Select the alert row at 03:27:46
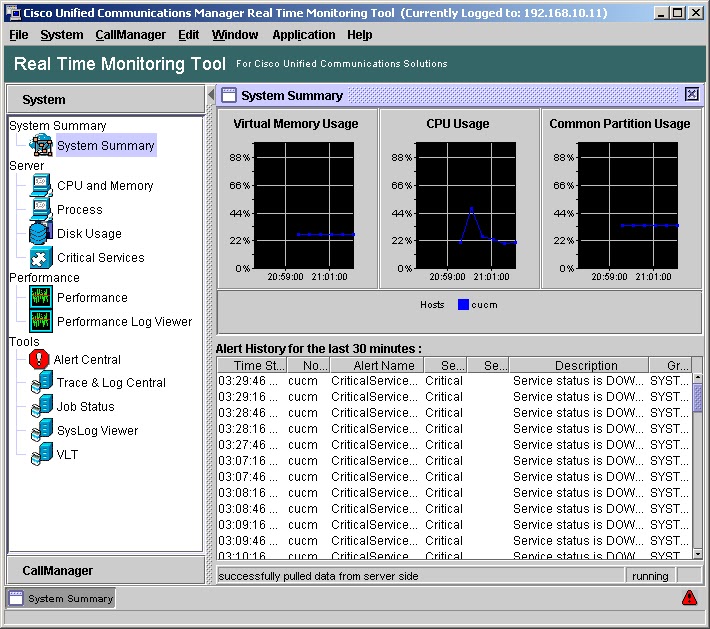This screenshot has height=629, width=710. [455, 445]
